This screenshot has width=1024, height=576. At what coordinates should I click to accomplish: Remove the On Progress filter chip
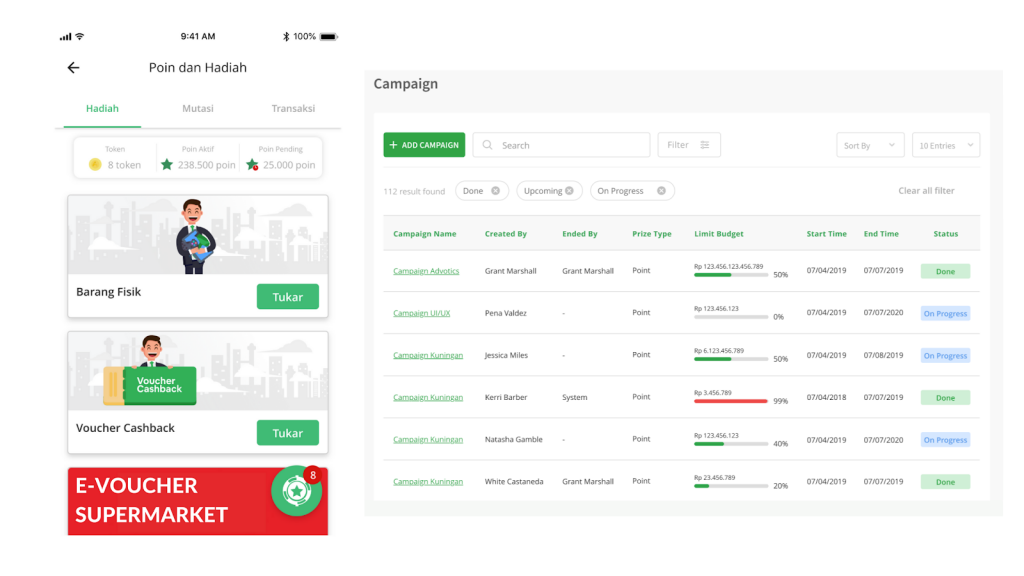662,191
